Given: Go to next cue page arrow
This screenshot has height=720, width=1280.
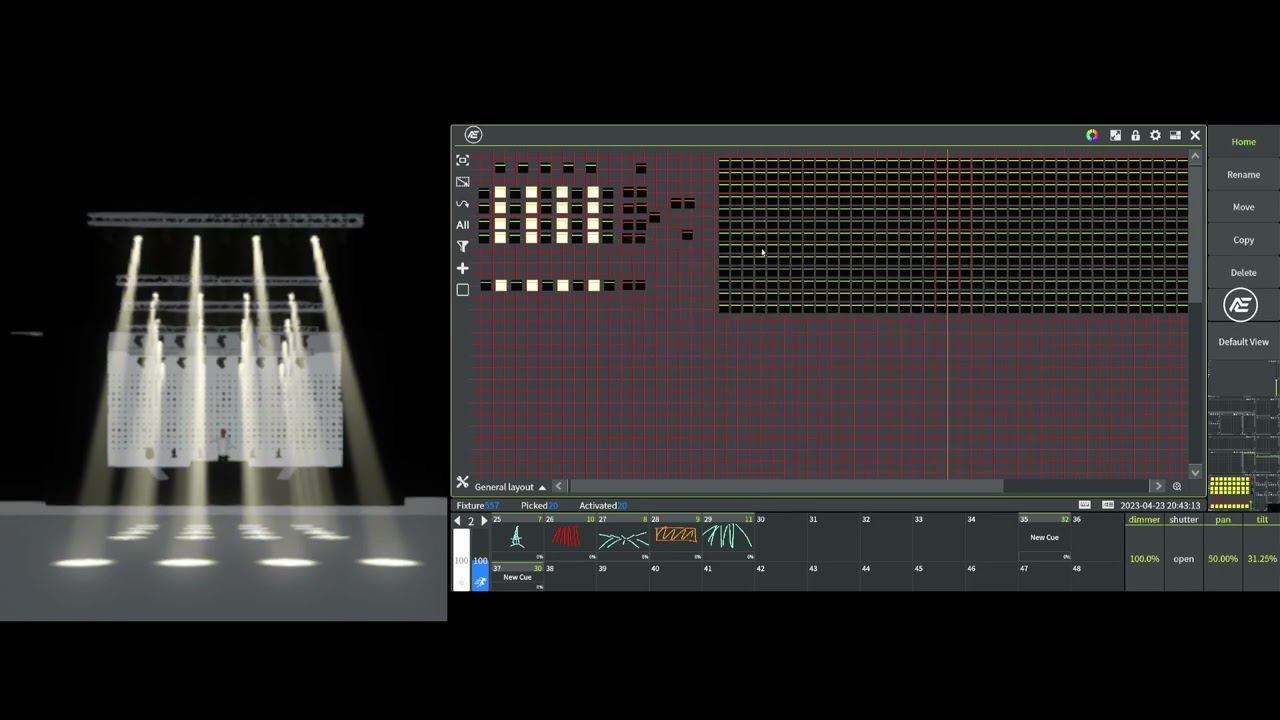Looking at the screenshot, I should 484,521.
